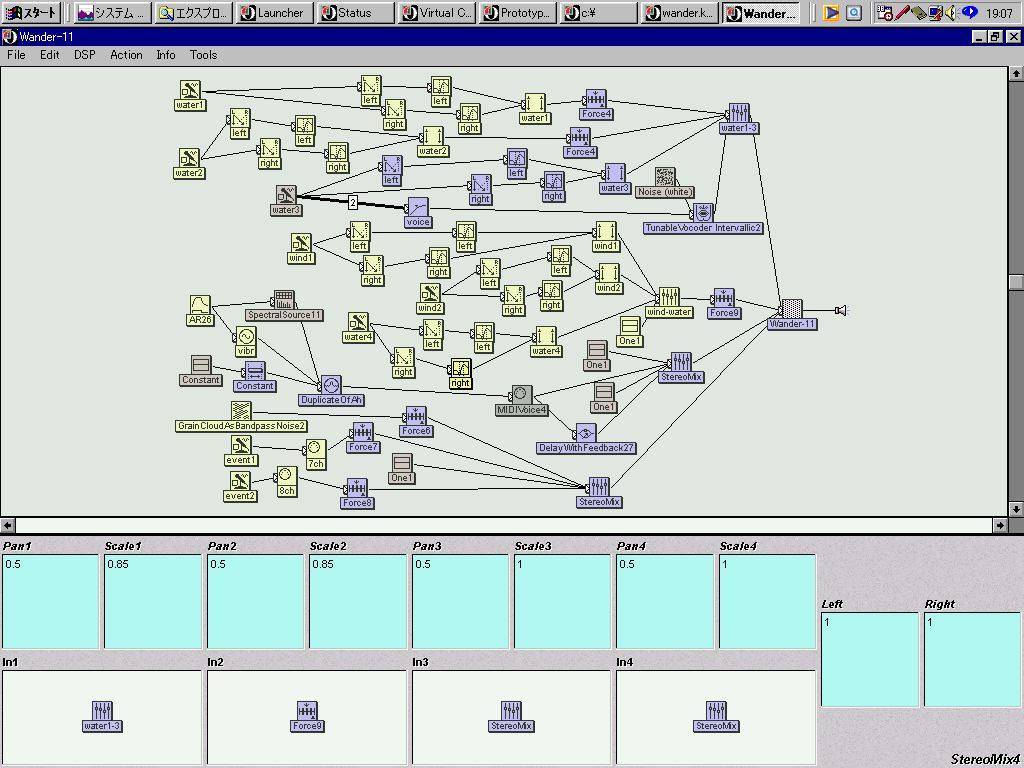Click the water1-3 mixer node in the graph
1024x768 pixels.
739,118
